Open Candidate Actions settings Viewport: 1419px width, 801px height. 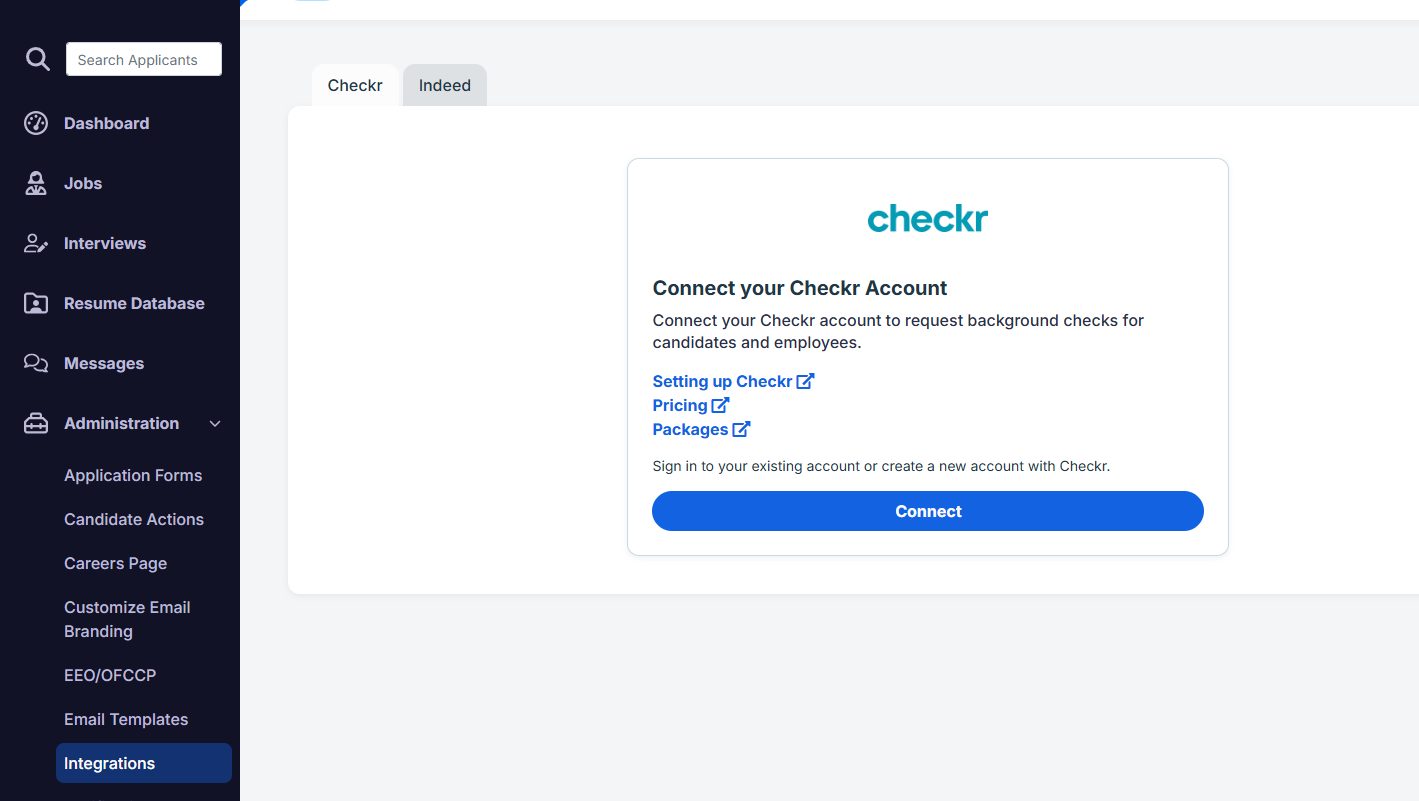pyautogui.click(x=134, y=519)
